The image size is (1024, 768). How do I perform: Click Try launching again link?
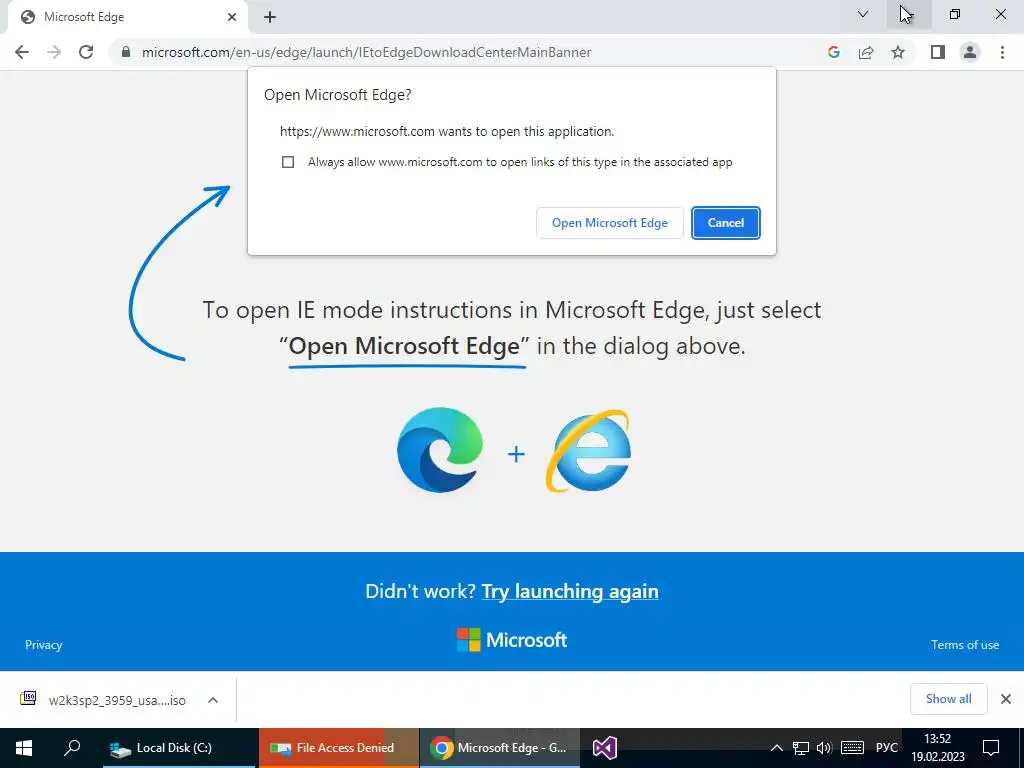coord(570,591)
